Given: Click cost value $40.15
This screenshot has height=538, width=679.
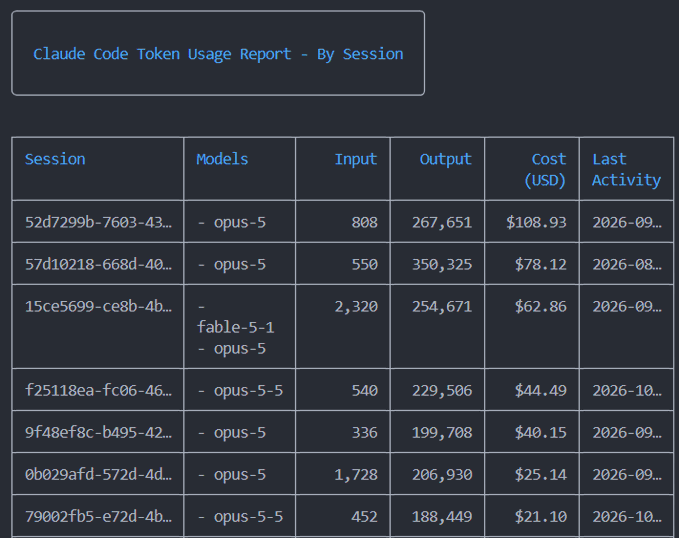Looking at the screenshot, I should (540, 432).
